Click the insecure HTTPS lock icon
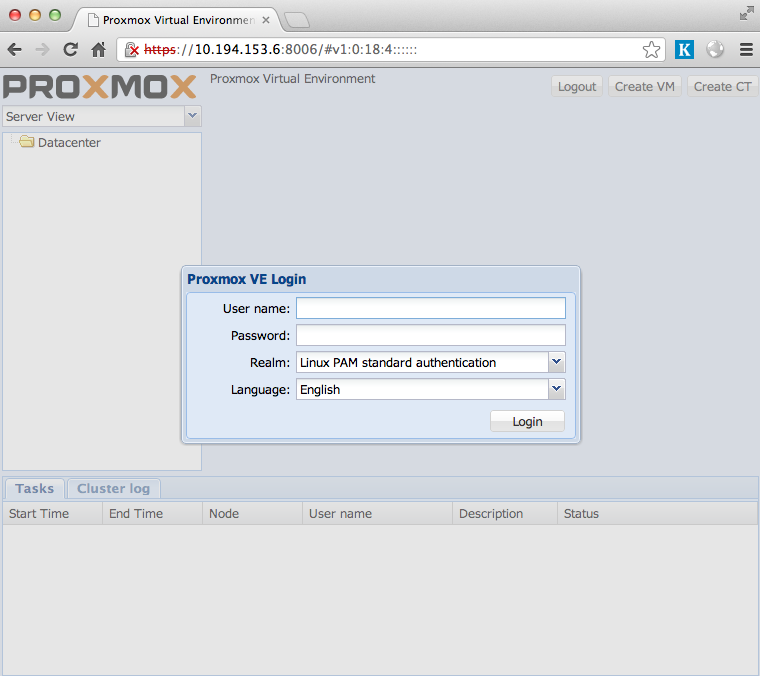Viewport: 760px width, 676px height. [132, 49]
